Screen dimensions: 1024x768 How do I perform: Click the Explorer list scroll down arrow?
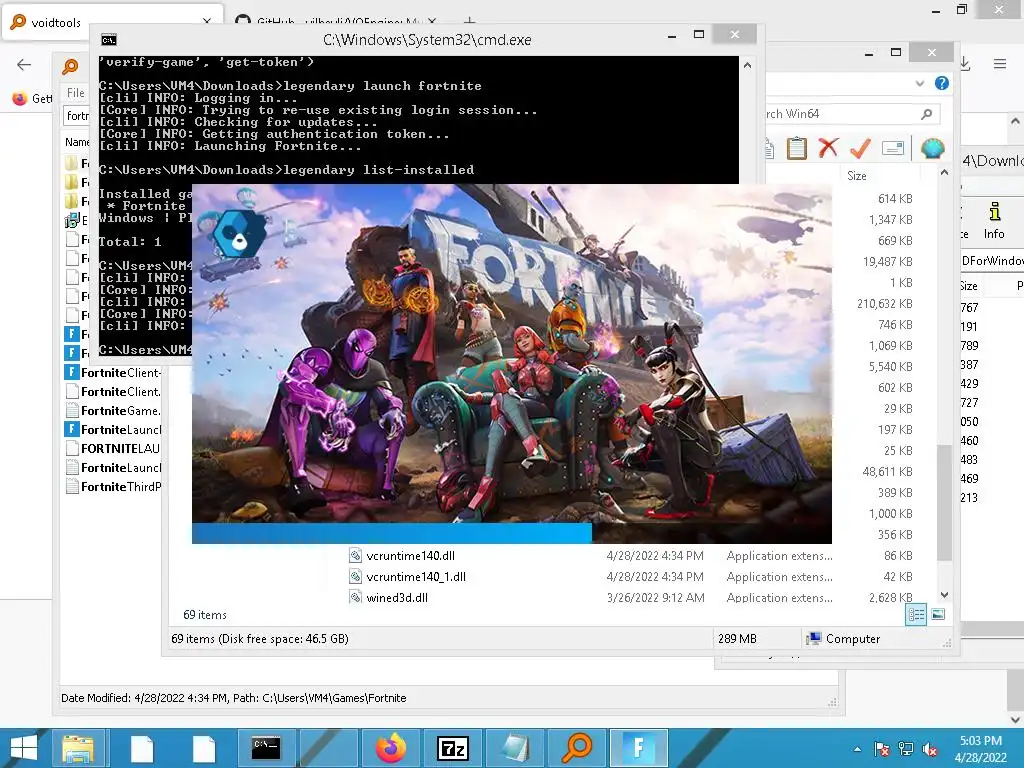click(x=944, y=595)
